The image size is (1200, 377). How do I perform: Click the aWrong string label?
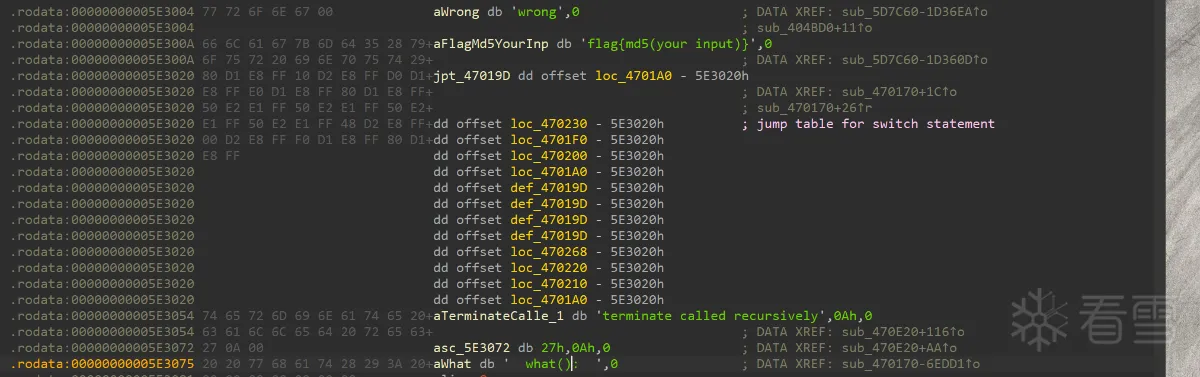[457, 11]
